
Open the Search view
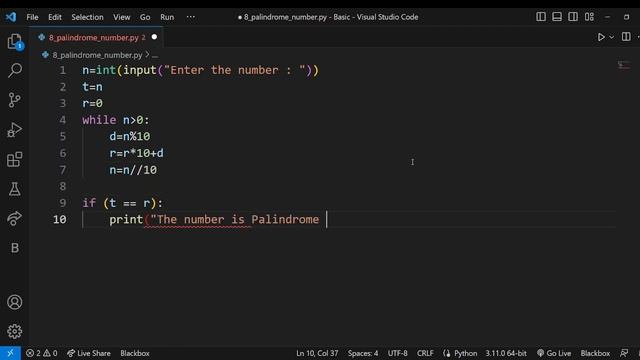tap(15, 70)
